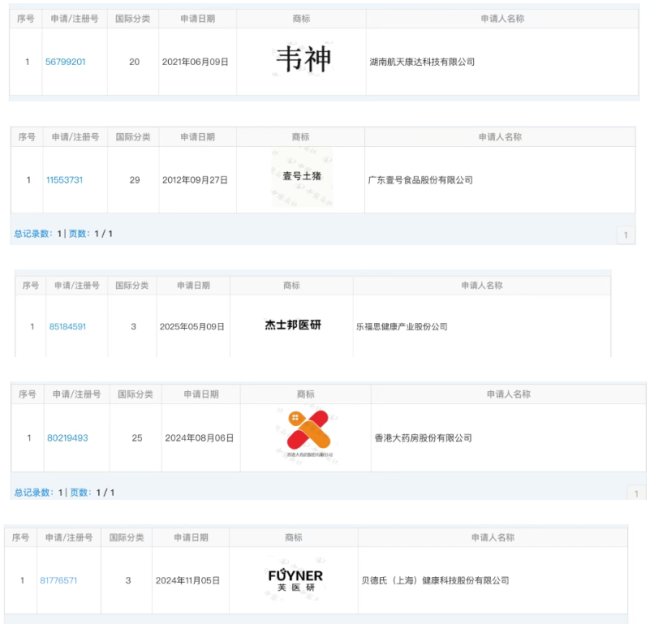The height and width of the screenshot is (633, 650).
Task: Click the 杰士邦医研 trademark image
Action: (x=293, y=325)
